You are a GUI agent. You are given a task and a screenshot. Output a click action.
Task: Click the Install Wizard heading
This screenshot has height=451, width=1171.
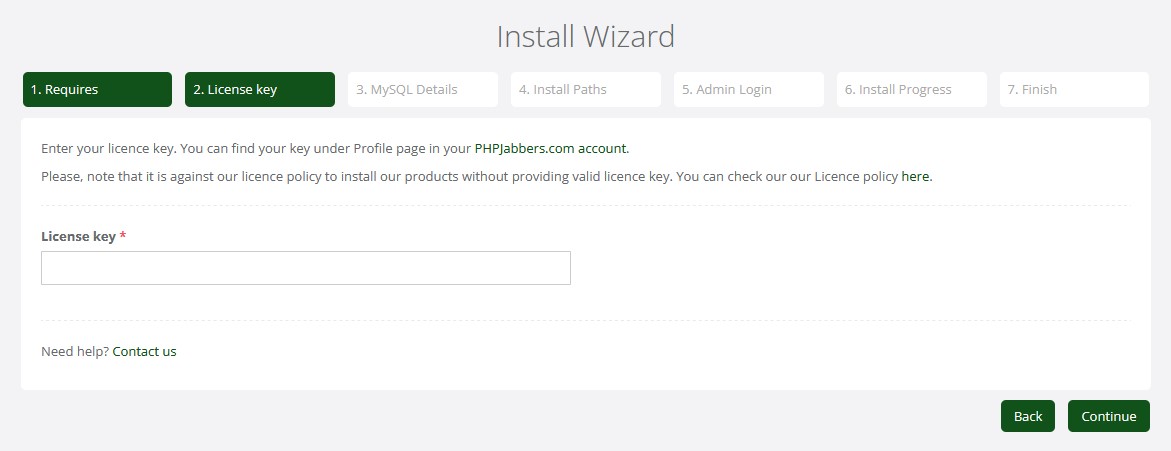585,37
